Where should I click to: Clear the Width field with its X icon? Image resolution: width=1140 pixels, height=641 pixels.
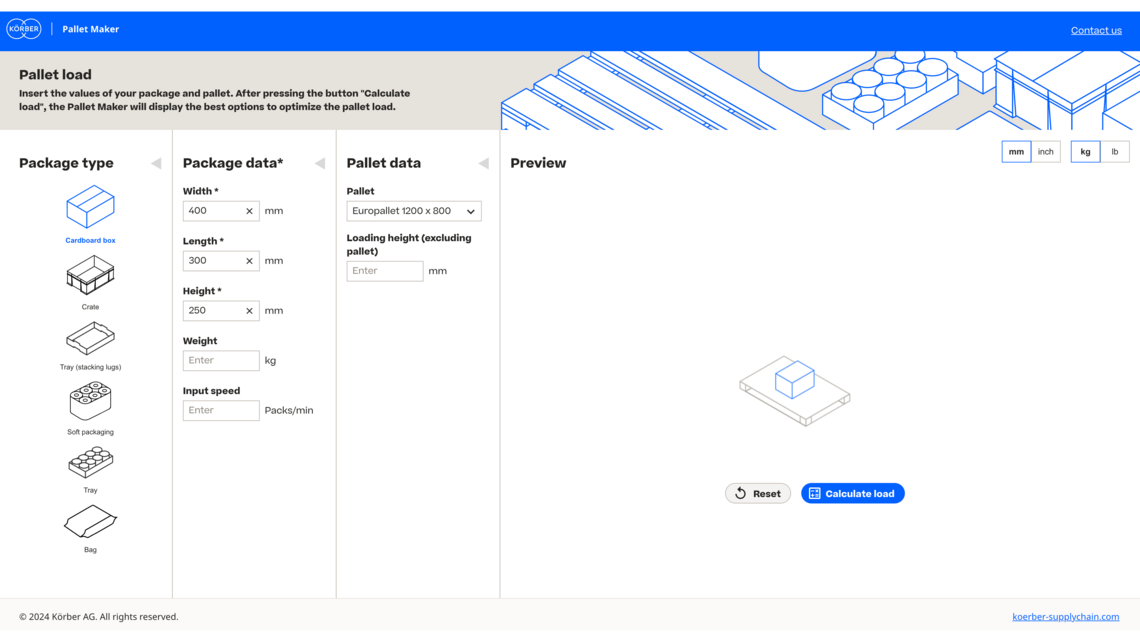click(249, 211)
